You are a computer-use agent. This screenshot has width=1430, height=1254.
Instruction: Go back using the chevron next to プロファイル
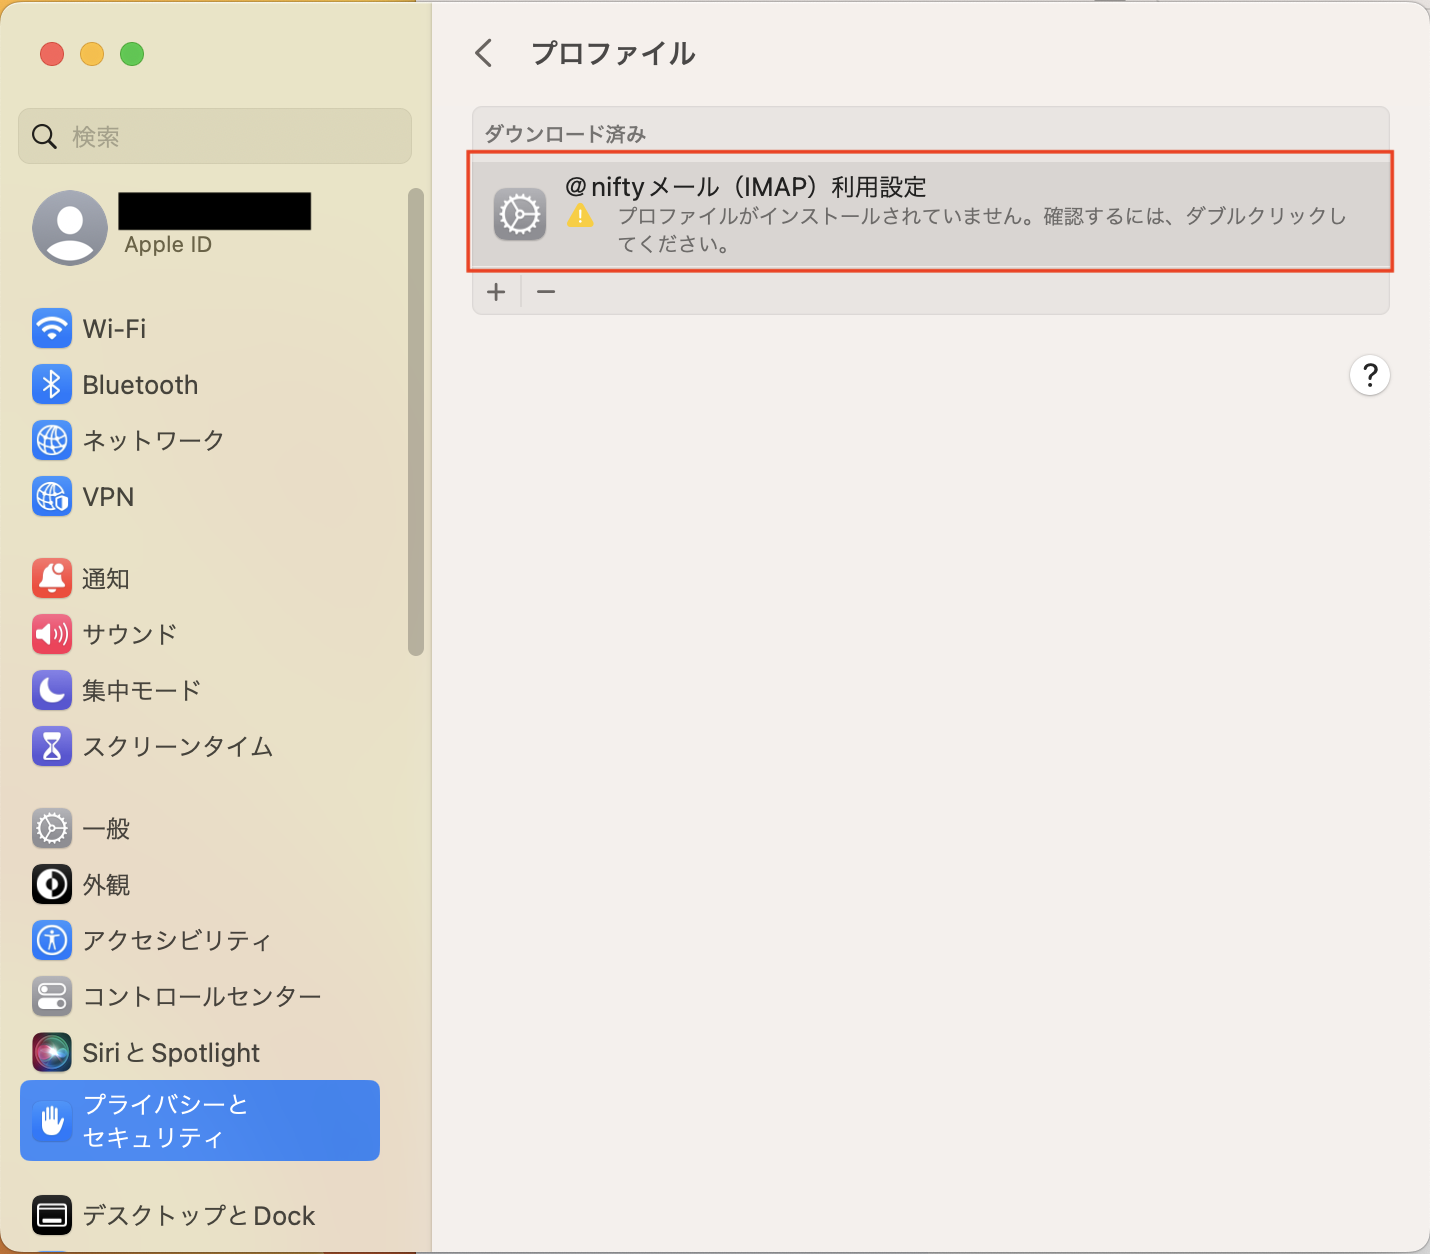click(484, 53)
